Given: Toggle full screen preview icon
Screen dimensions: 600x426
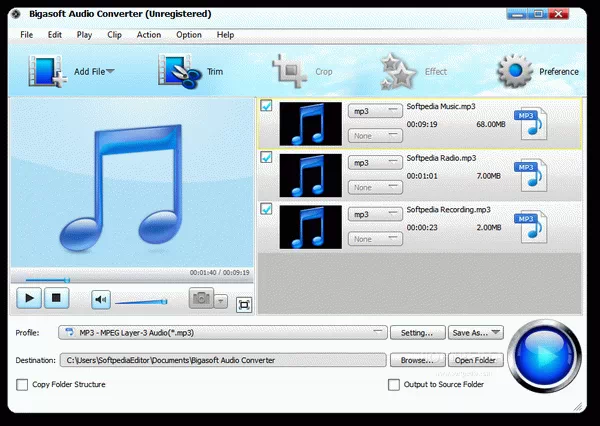Looking at the screenshot, I should (x=244, y=305).
